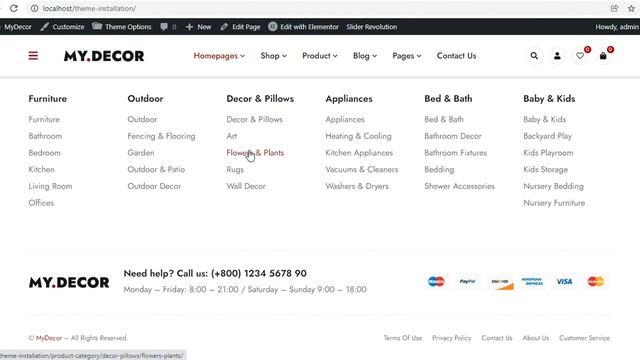
Task: Click MyDecor in the admin bar
Action: (x=18, y=27)
